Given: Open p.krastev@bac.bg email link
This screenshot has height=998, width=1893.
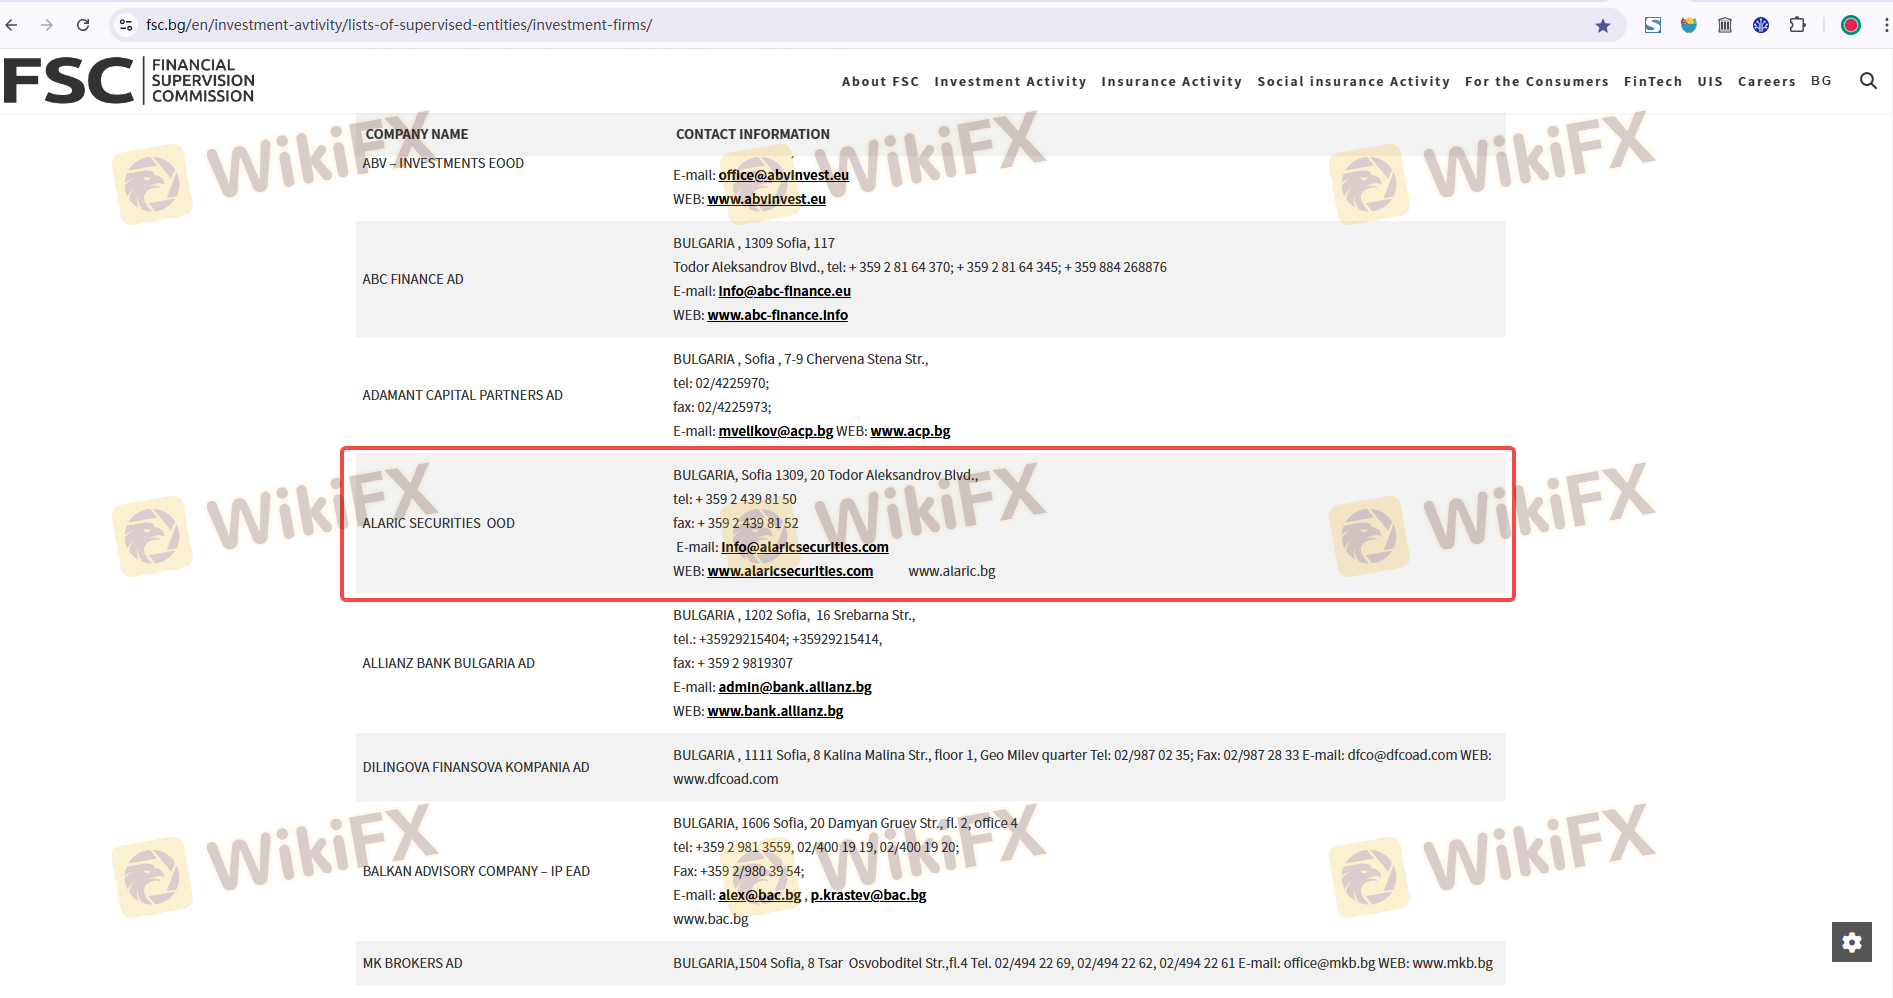Looking at the screenshot, I should tap(868, 895).
